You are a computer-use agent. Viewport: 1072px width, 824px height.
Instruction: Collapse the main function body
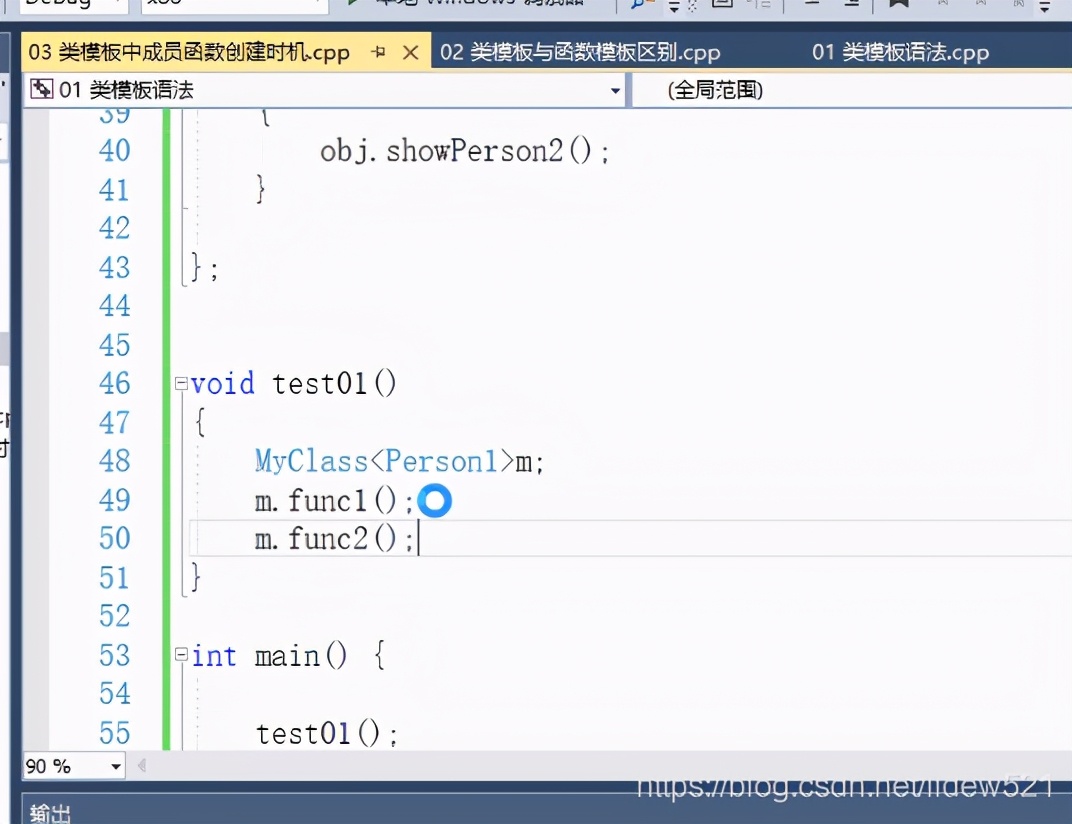coord(181,655)
